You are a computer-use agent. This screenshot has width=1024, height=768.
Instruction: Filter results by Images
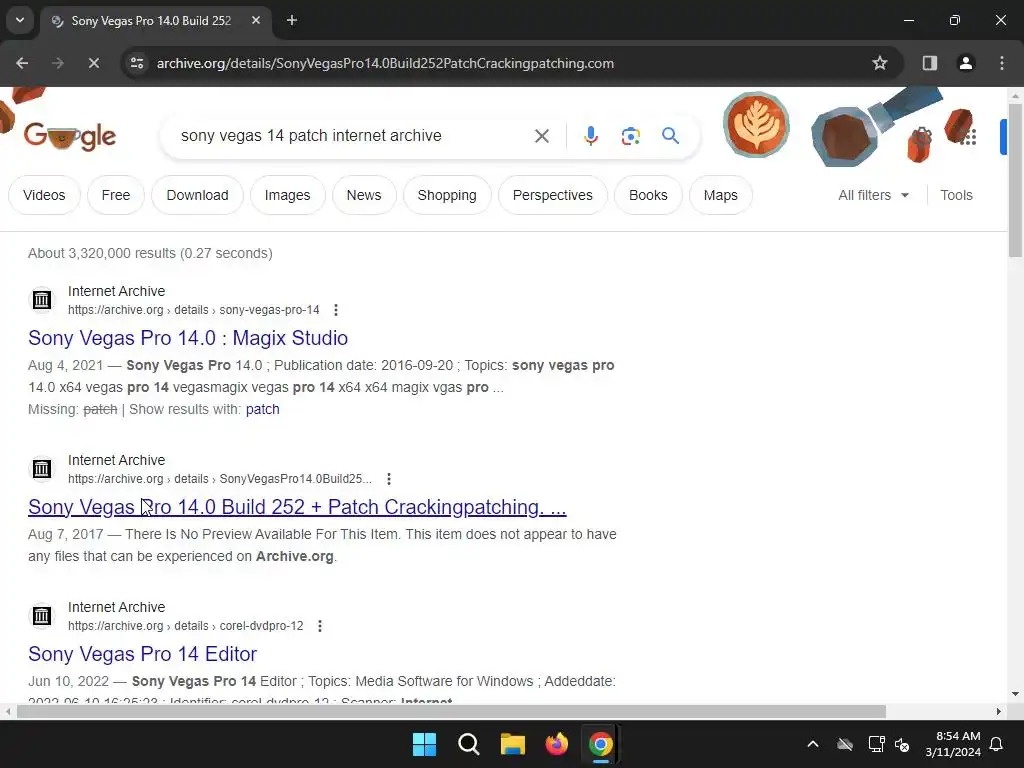coord(287,195)
